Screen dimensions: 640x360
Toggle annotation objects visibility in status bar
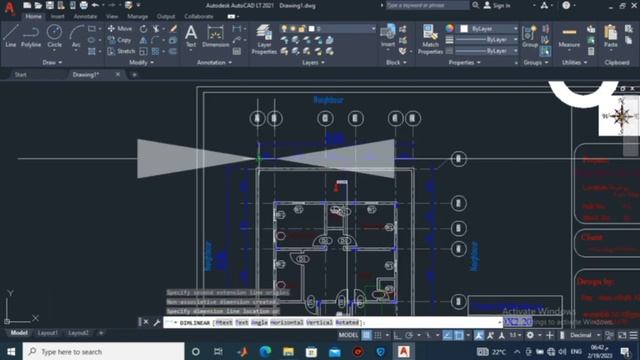(x=478, y=335)
